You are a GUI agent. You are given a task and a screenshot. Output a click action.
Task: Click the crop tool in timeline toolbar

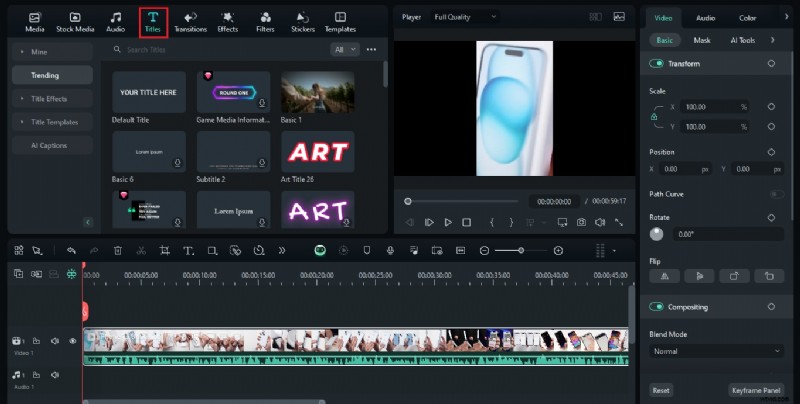coord(164,250)
